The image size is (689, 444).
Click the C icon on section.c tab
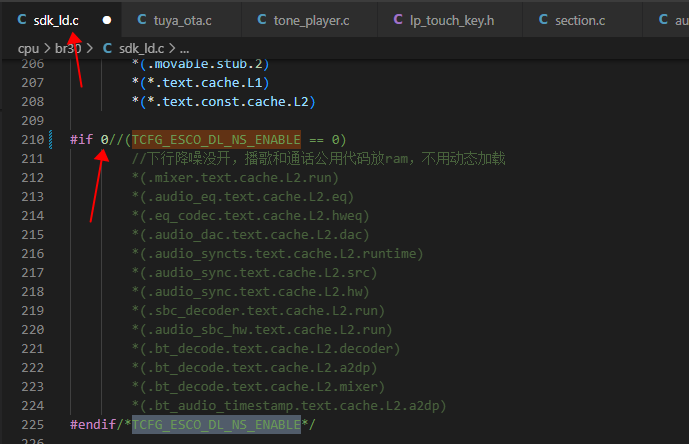point(543,20)
